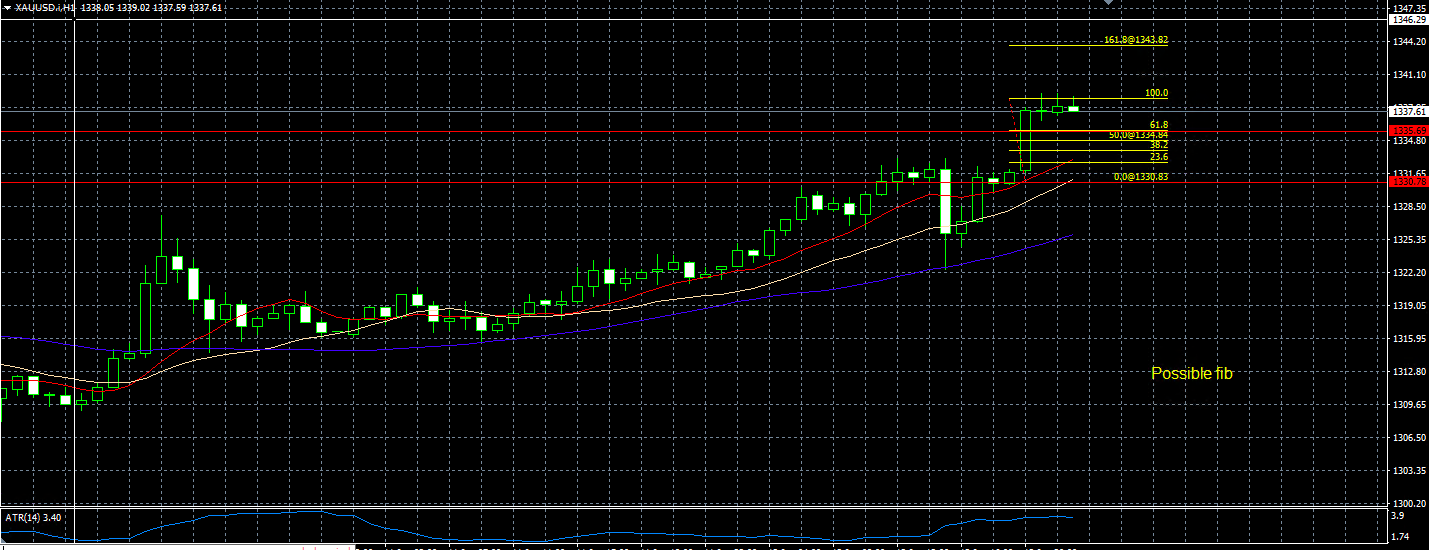The width and height of the screenshot is (1429, 550).
Task: Click the 1319.05 price scale value
Action: pyautogui.click(x=1408, y=305)
